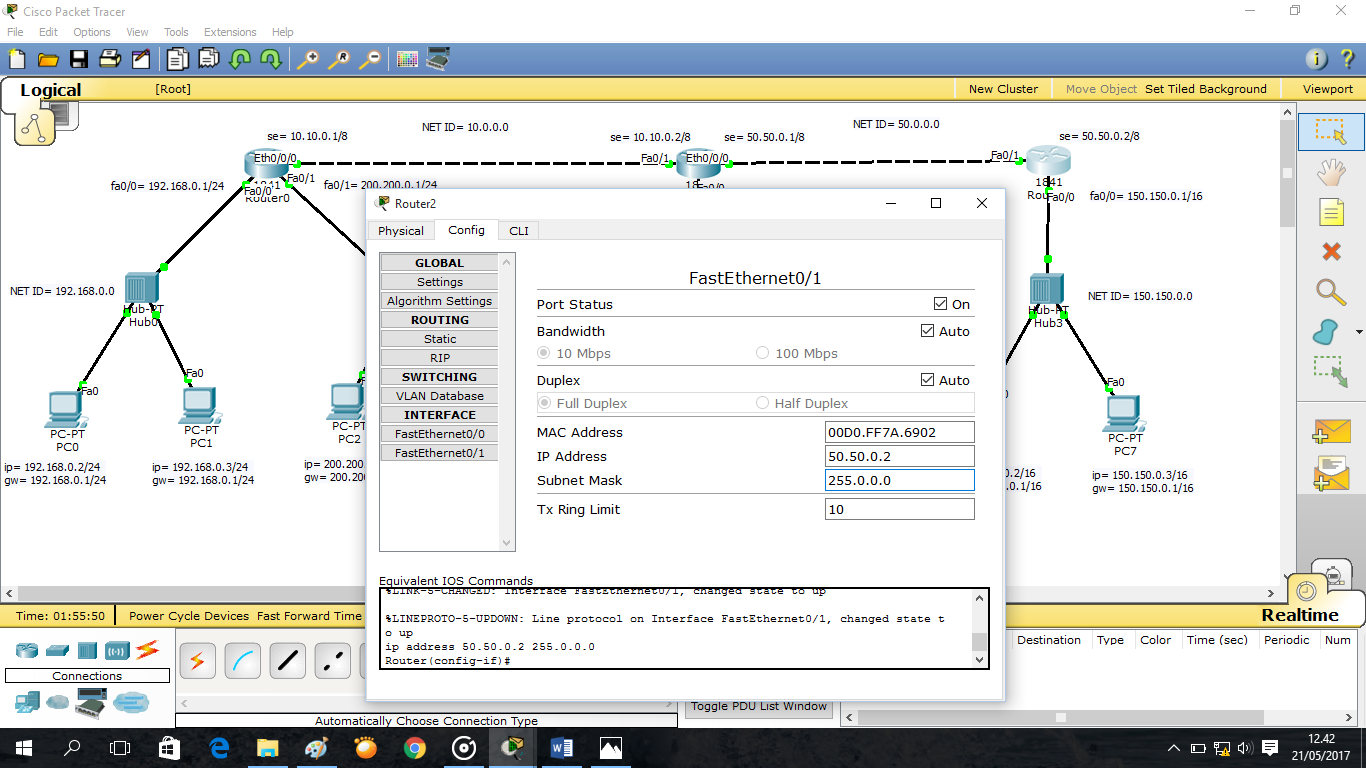Reset zoom with the R magnifier

(339, 59)
